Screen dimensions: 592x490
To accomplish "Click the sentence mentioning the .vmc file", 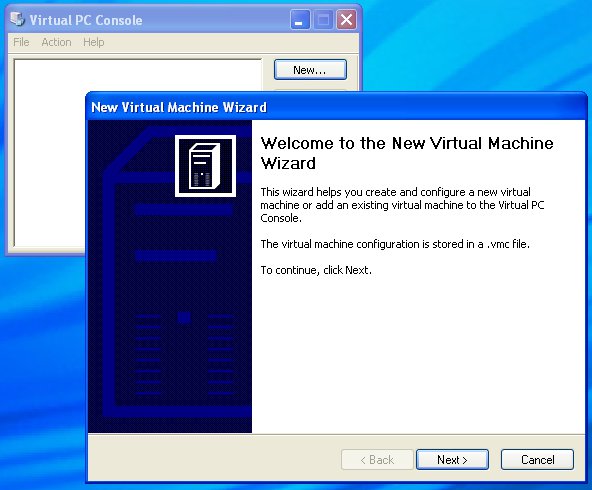I will (395, 244).
